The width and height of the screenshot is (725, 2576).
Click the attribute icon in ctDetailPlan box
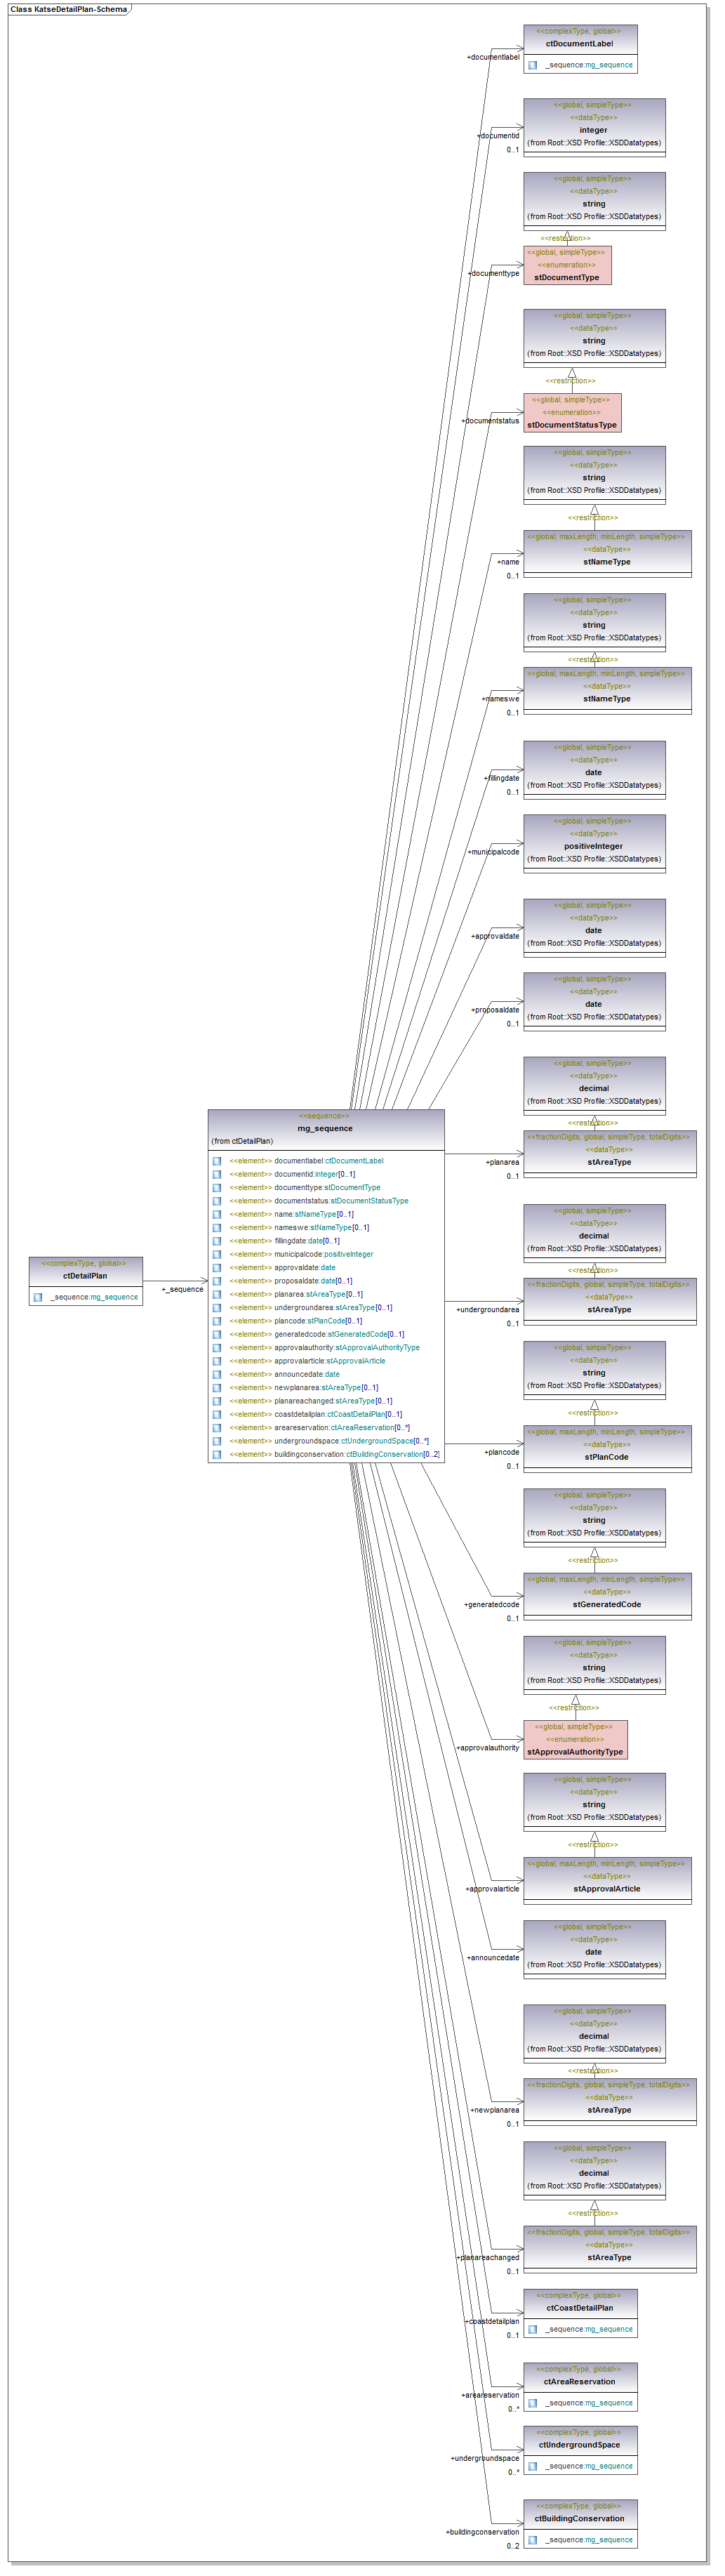(x=38, y=1297)
